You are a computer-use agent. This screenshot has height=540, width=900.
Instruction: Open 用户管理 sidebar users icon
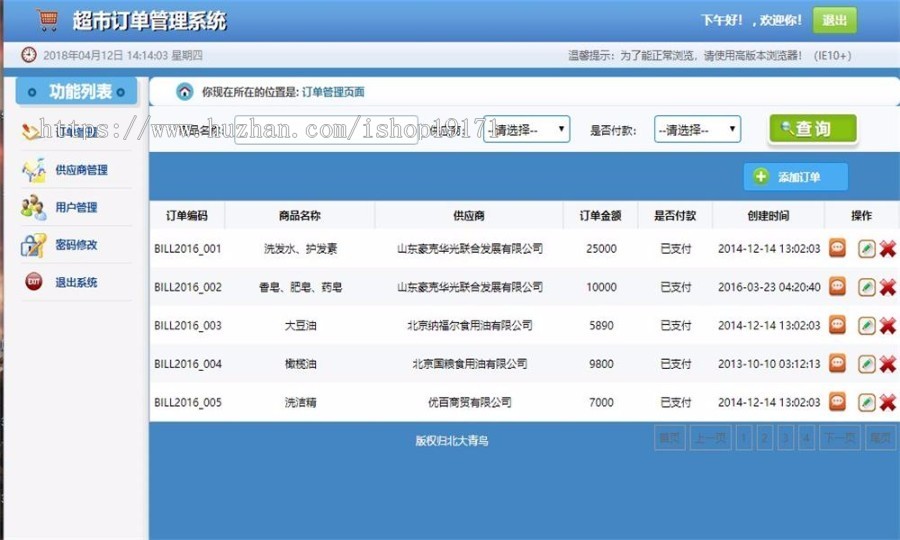[33, 208]
